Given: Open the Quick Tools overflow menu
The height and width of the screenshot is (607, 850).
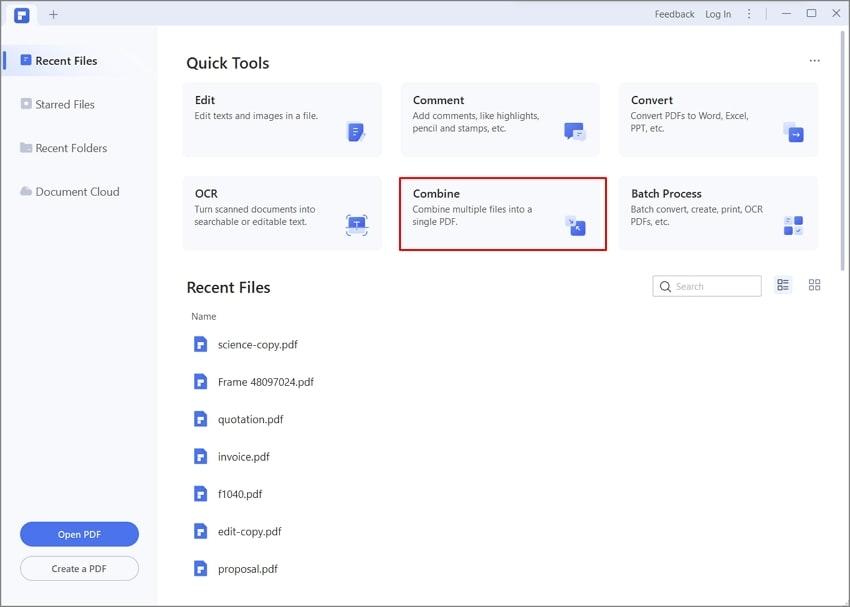Looking at the screenshot, I should (x=814, y=60).
